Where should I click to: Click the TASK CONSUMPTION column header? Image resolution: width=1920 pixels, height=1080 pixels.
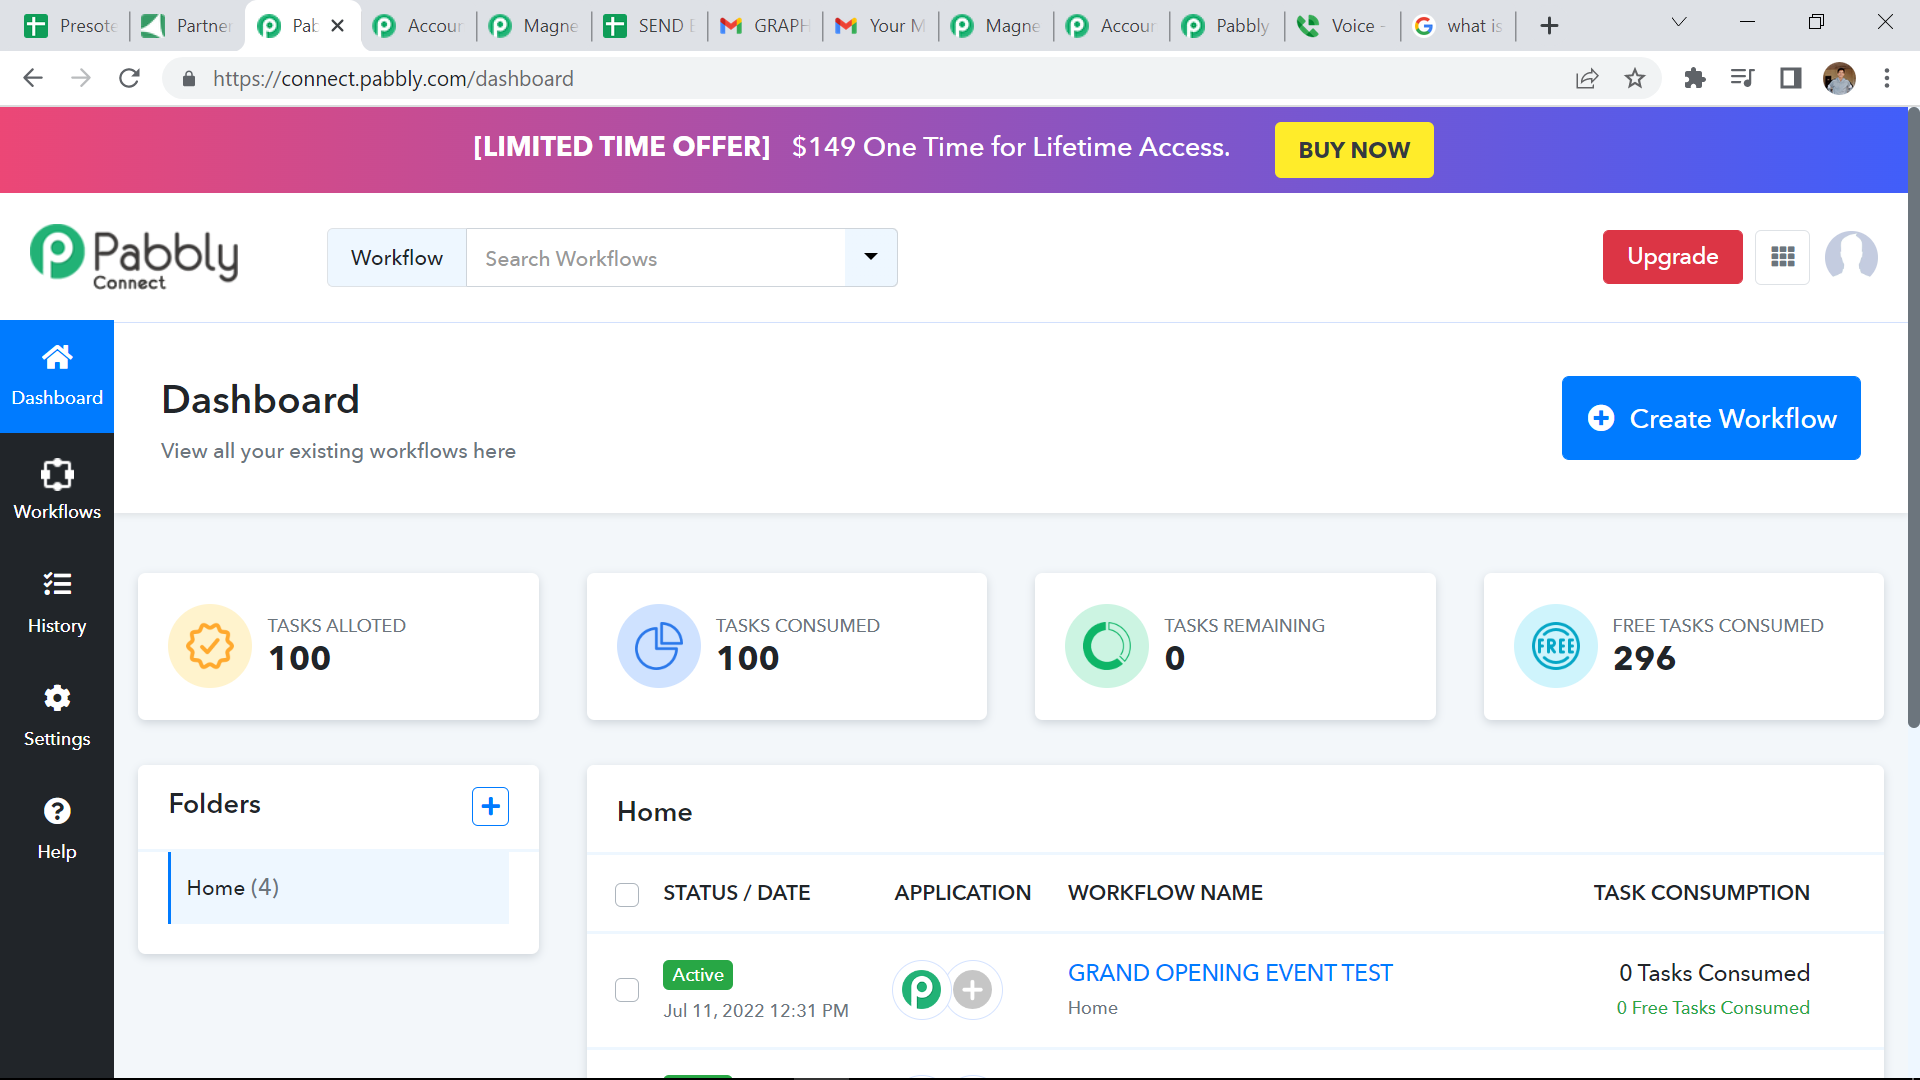pos(1701,893)
